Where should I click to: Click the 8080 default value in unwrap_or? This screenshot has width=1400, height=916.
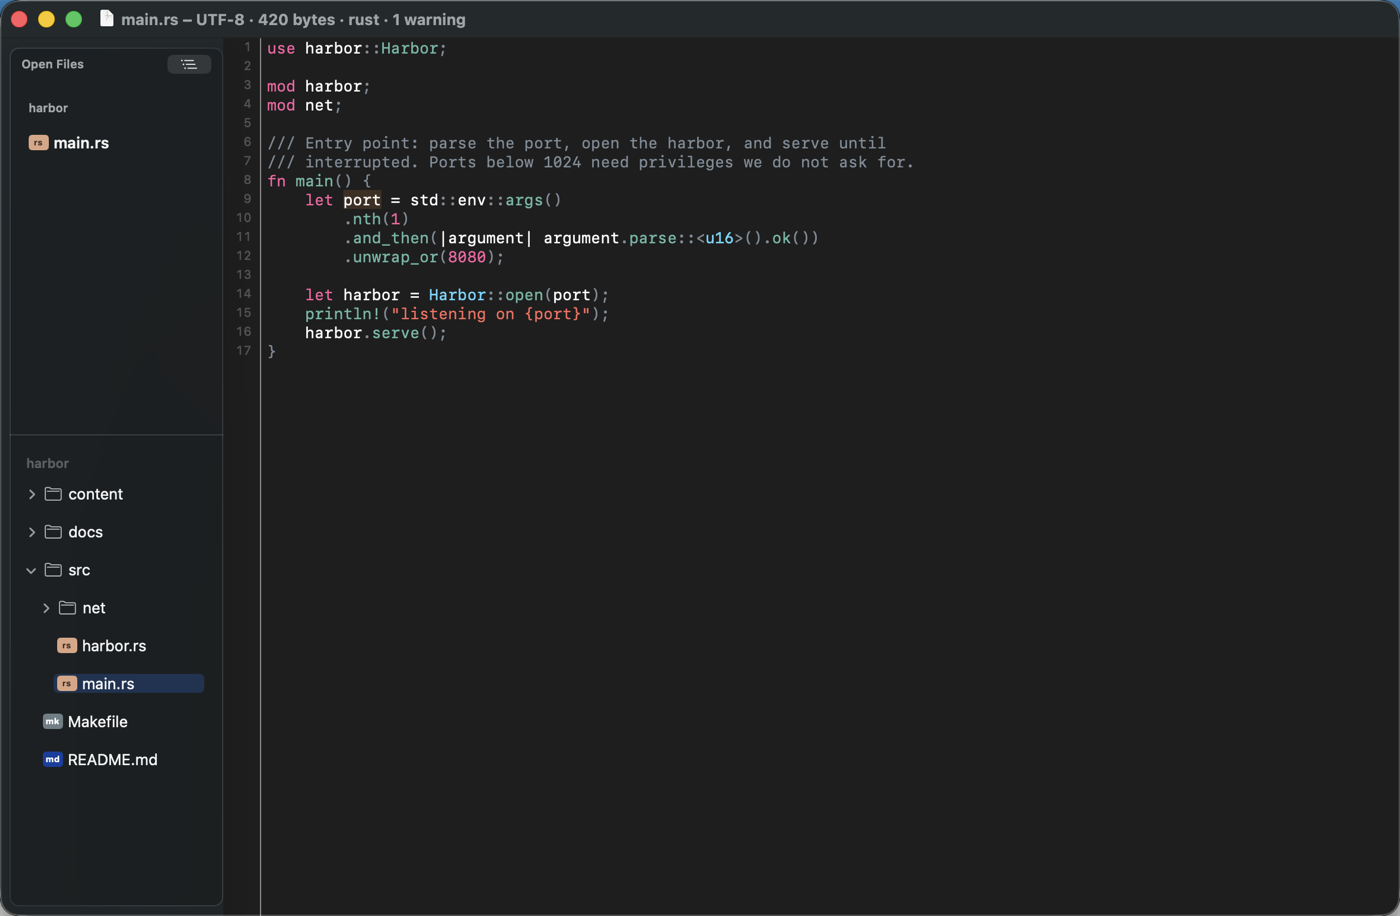tap(467, 257)
